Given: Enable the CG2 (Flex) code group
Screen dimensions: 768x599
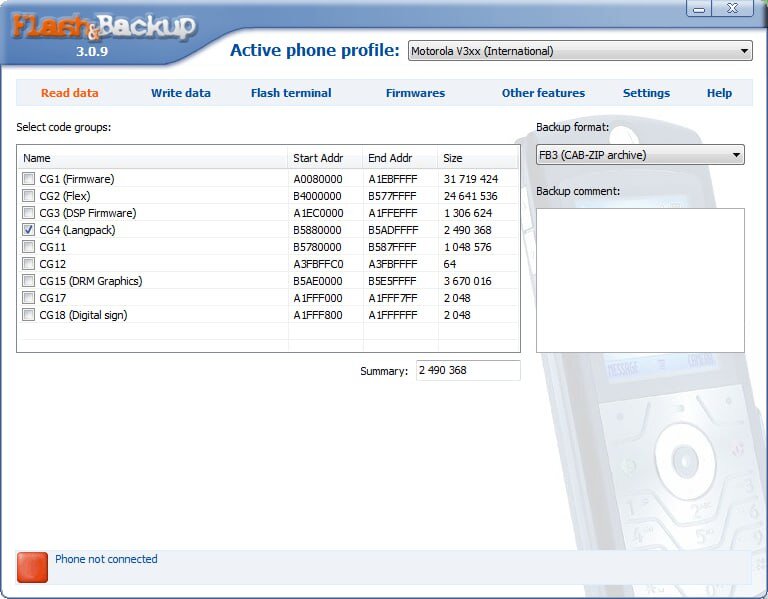Looking at the screenshot, I should (28, 196).
